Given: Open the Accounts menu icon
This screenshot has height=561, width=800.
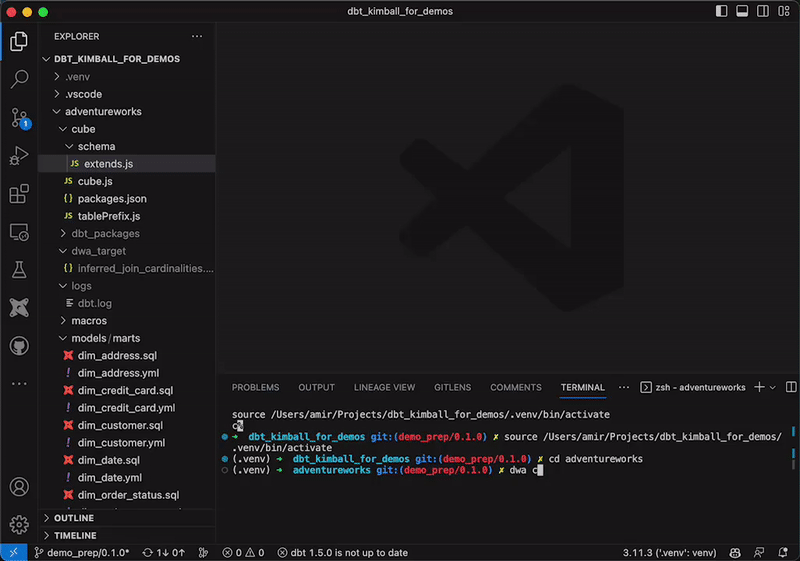Looking at the screenshot, I should click(x=19, y=487).
